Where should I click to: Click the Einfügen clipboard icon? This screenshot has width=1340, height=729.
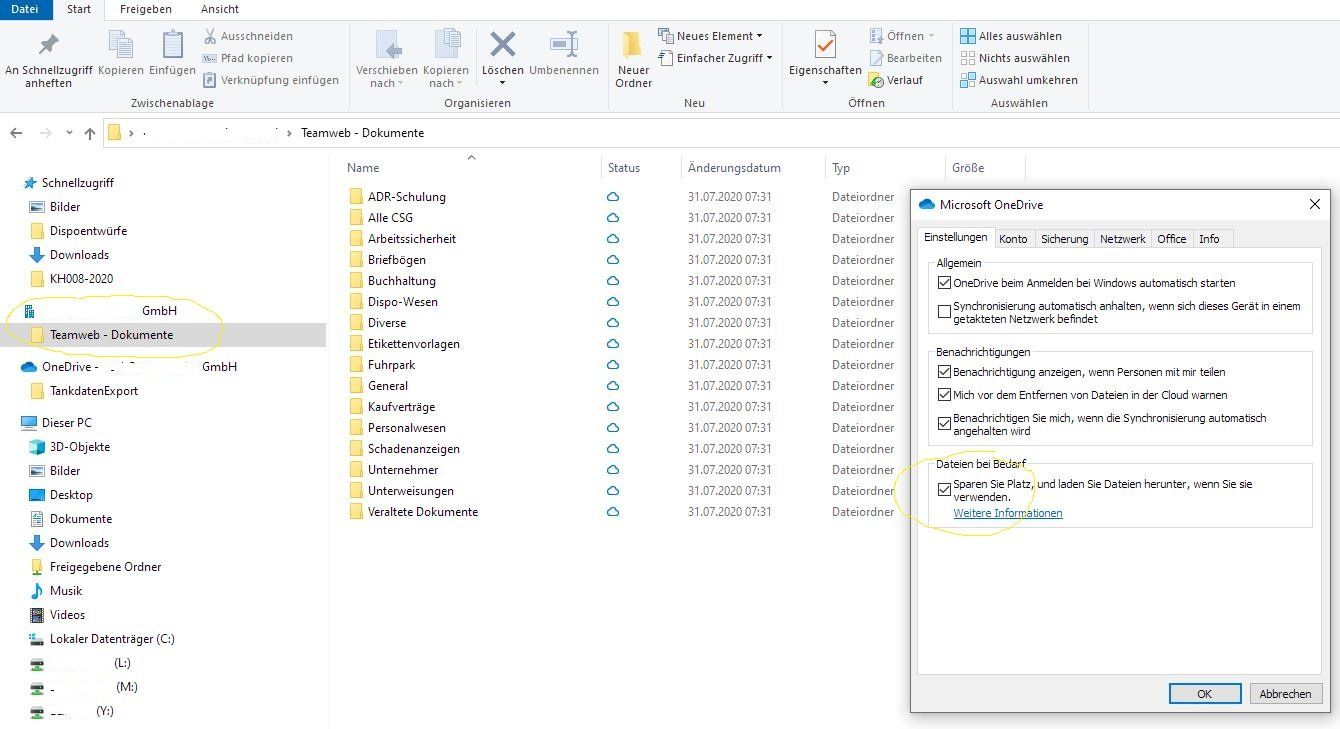tap(172, 46)
